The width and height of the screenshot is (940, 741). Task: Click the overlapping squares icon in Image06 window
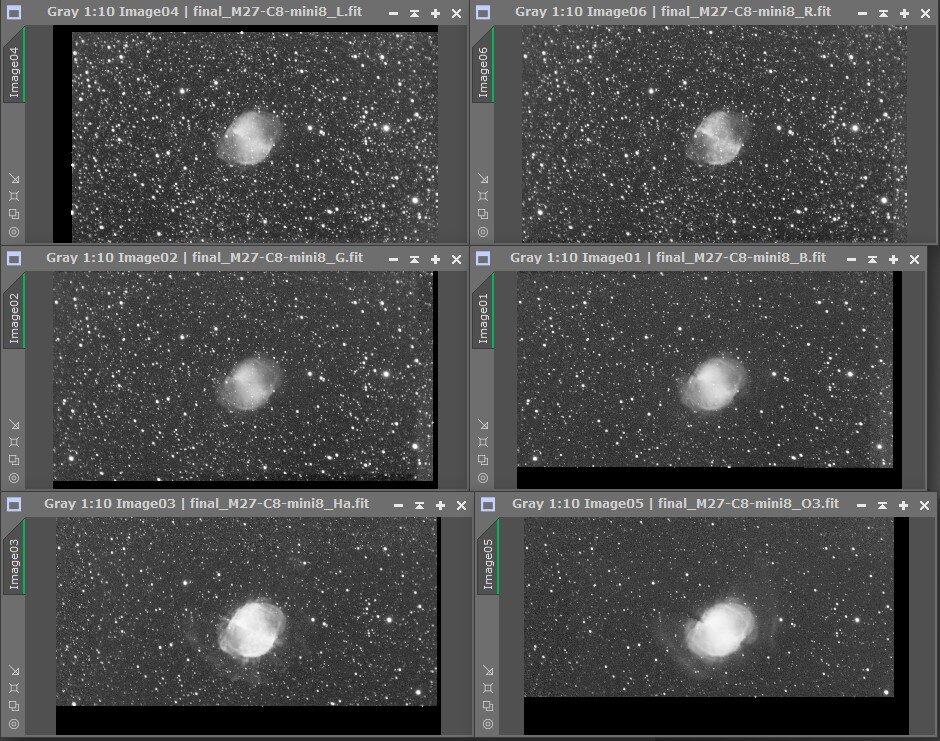point(483,214)
